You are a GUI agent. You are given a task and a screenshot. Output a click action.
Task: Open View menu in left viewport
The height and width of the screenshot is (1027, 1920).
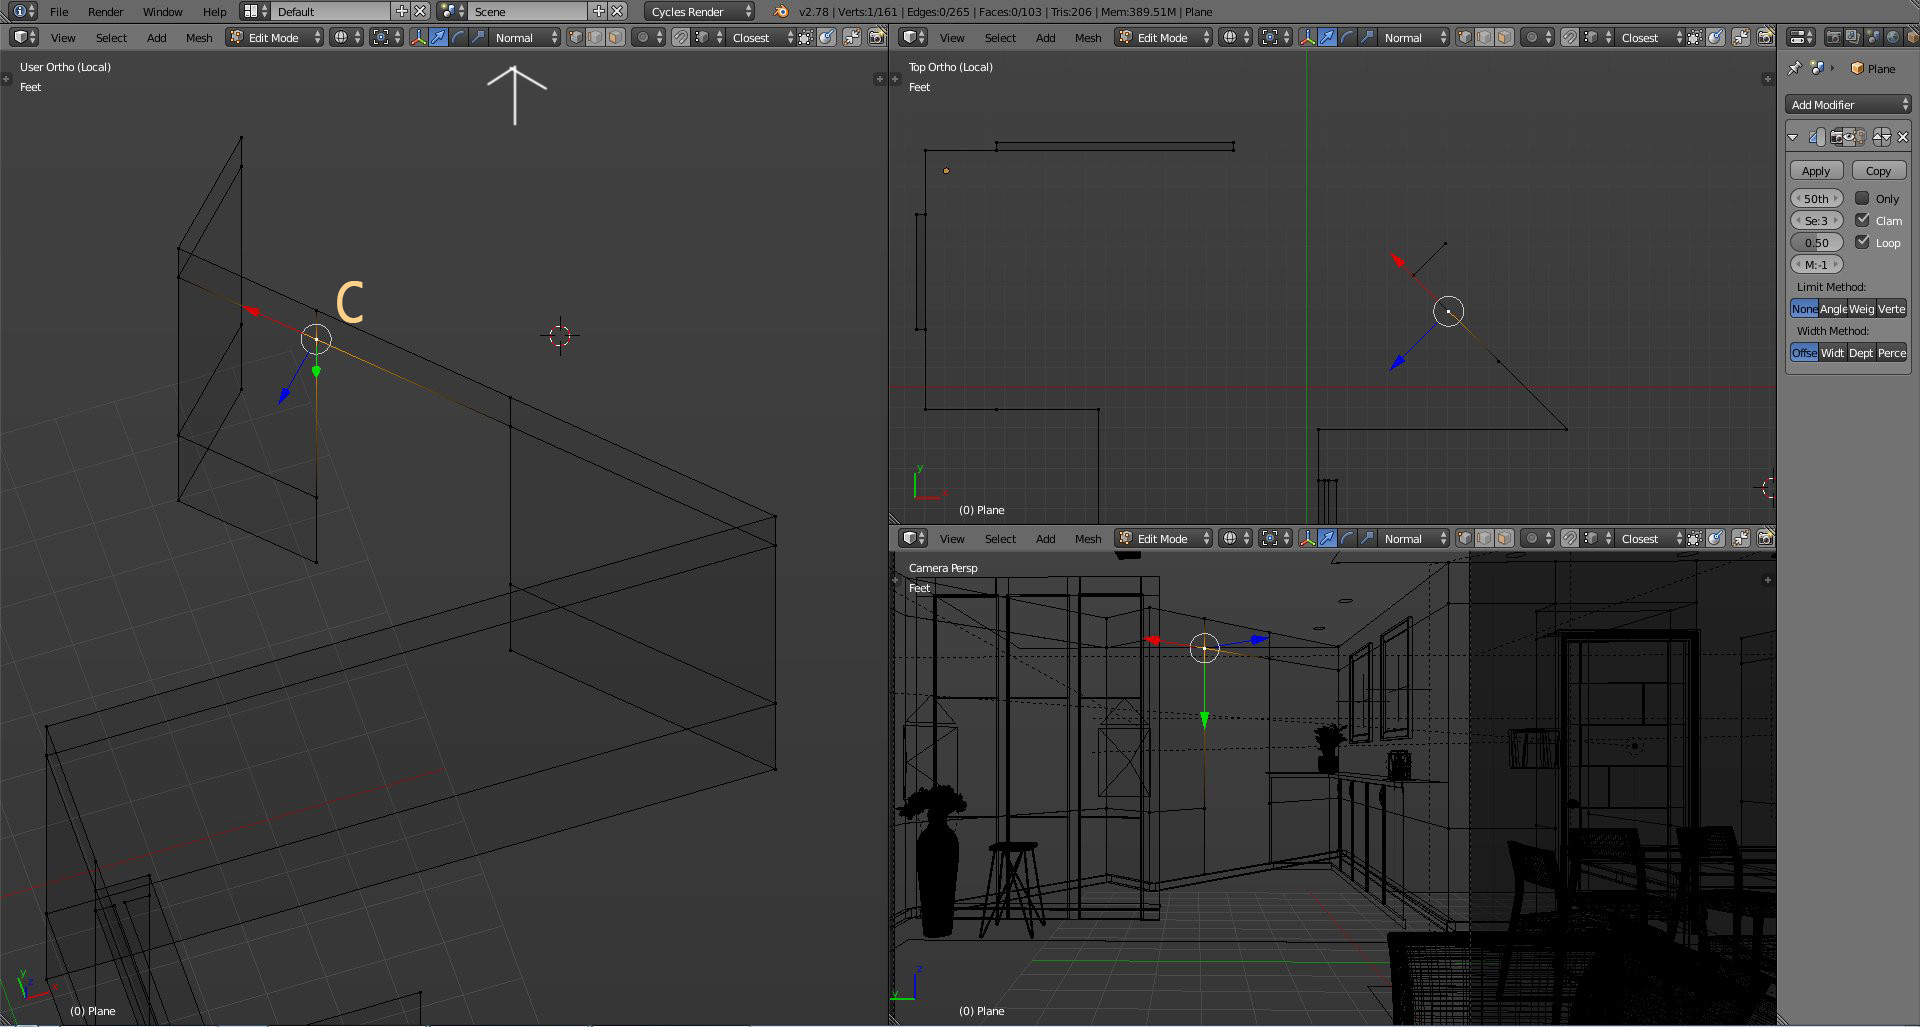tap(63, 37)
